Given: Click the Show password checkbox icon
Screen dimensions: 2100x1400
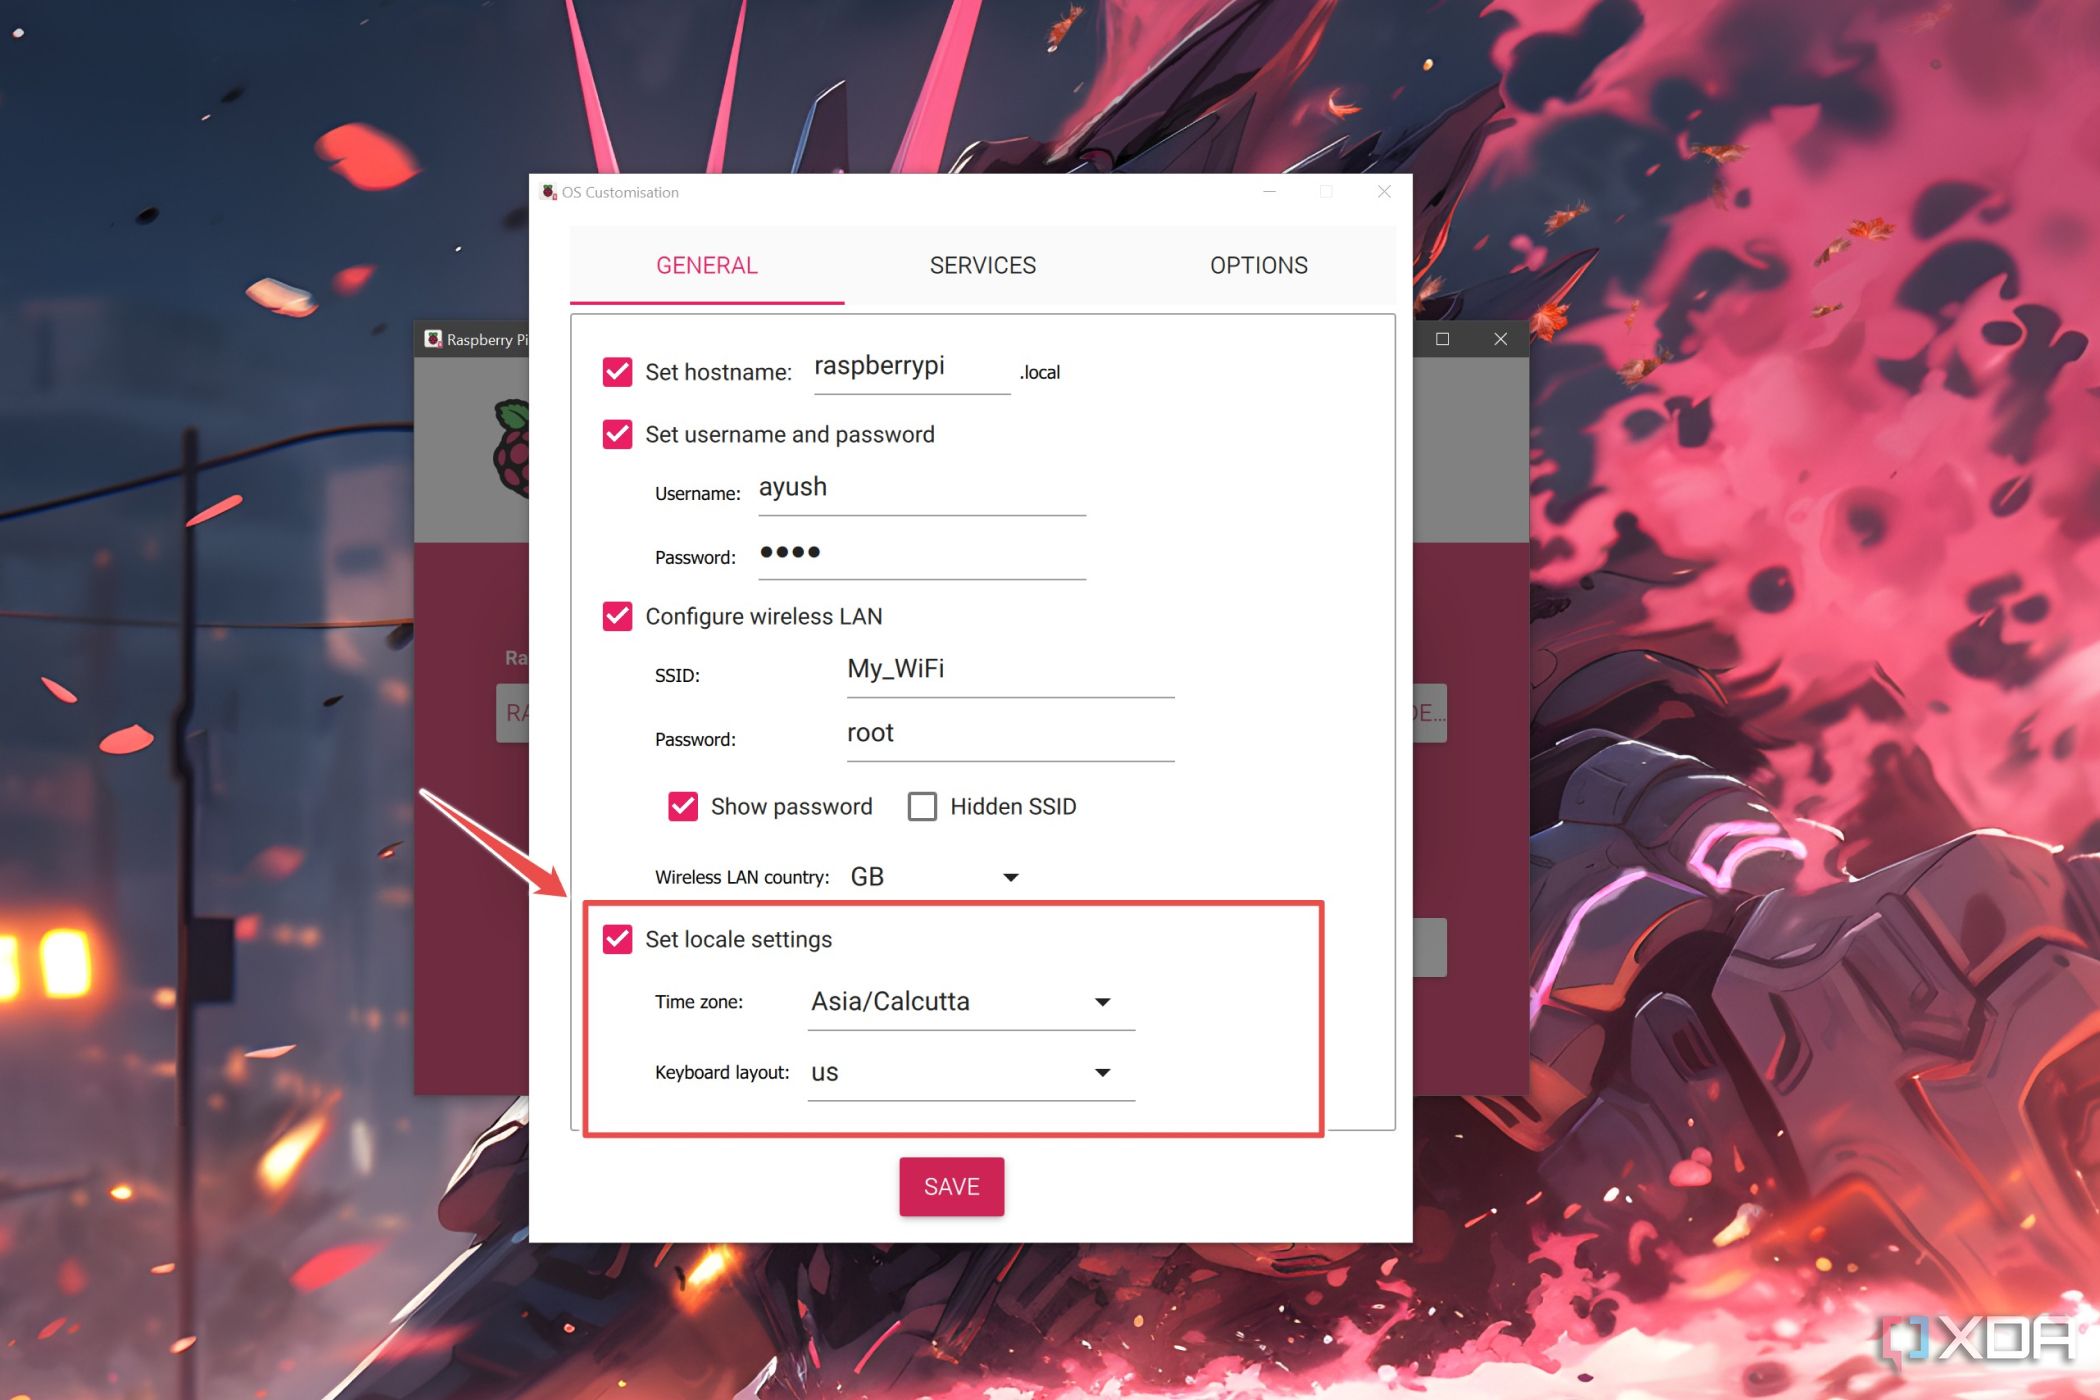Looking at the screenshot, I should pos(680,805).
